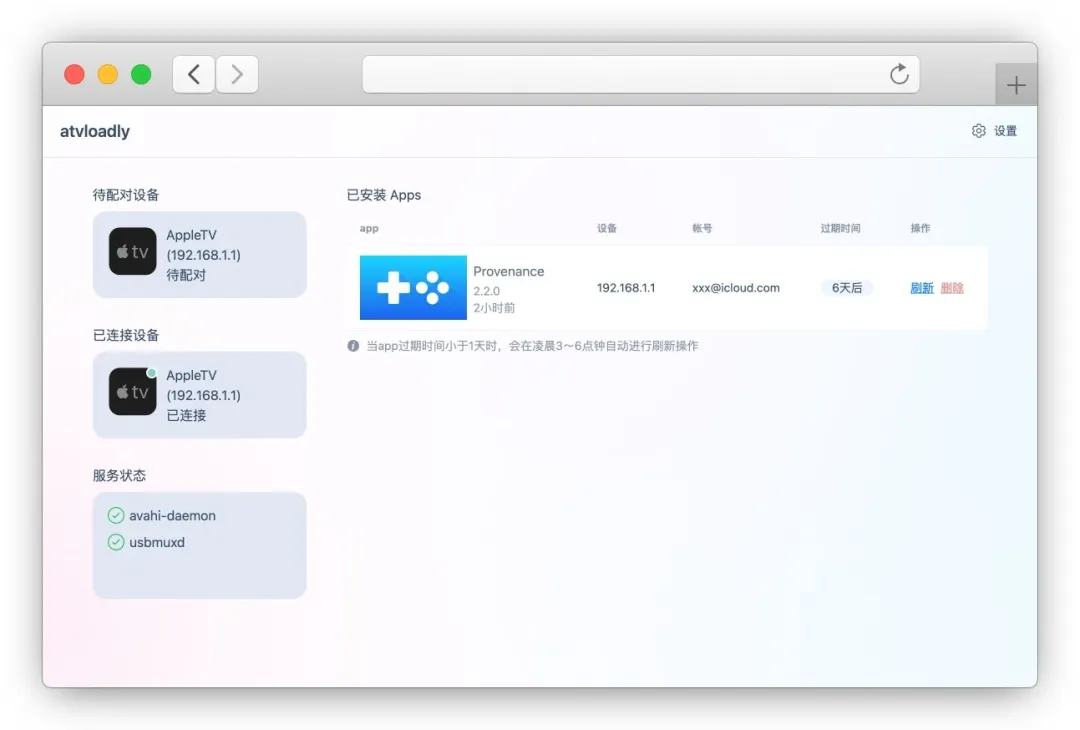Click the 2小时前 install time
The width and height of the screenshot is (1080, 730).
(x=494, y=308)
